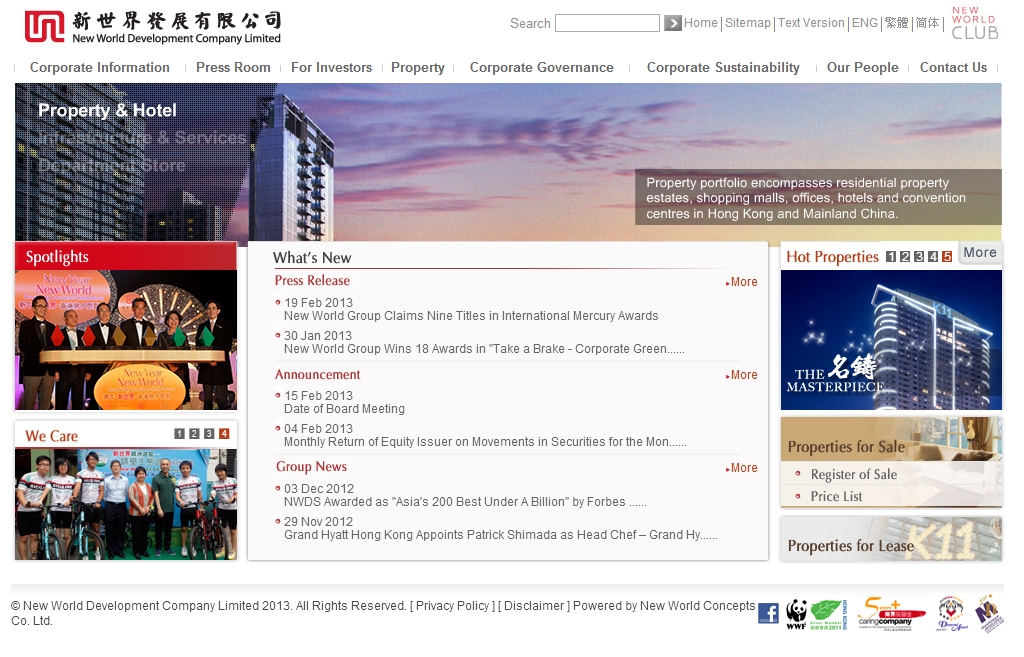Open the WWF partner logo link
1024x657 pixels.
795,613
